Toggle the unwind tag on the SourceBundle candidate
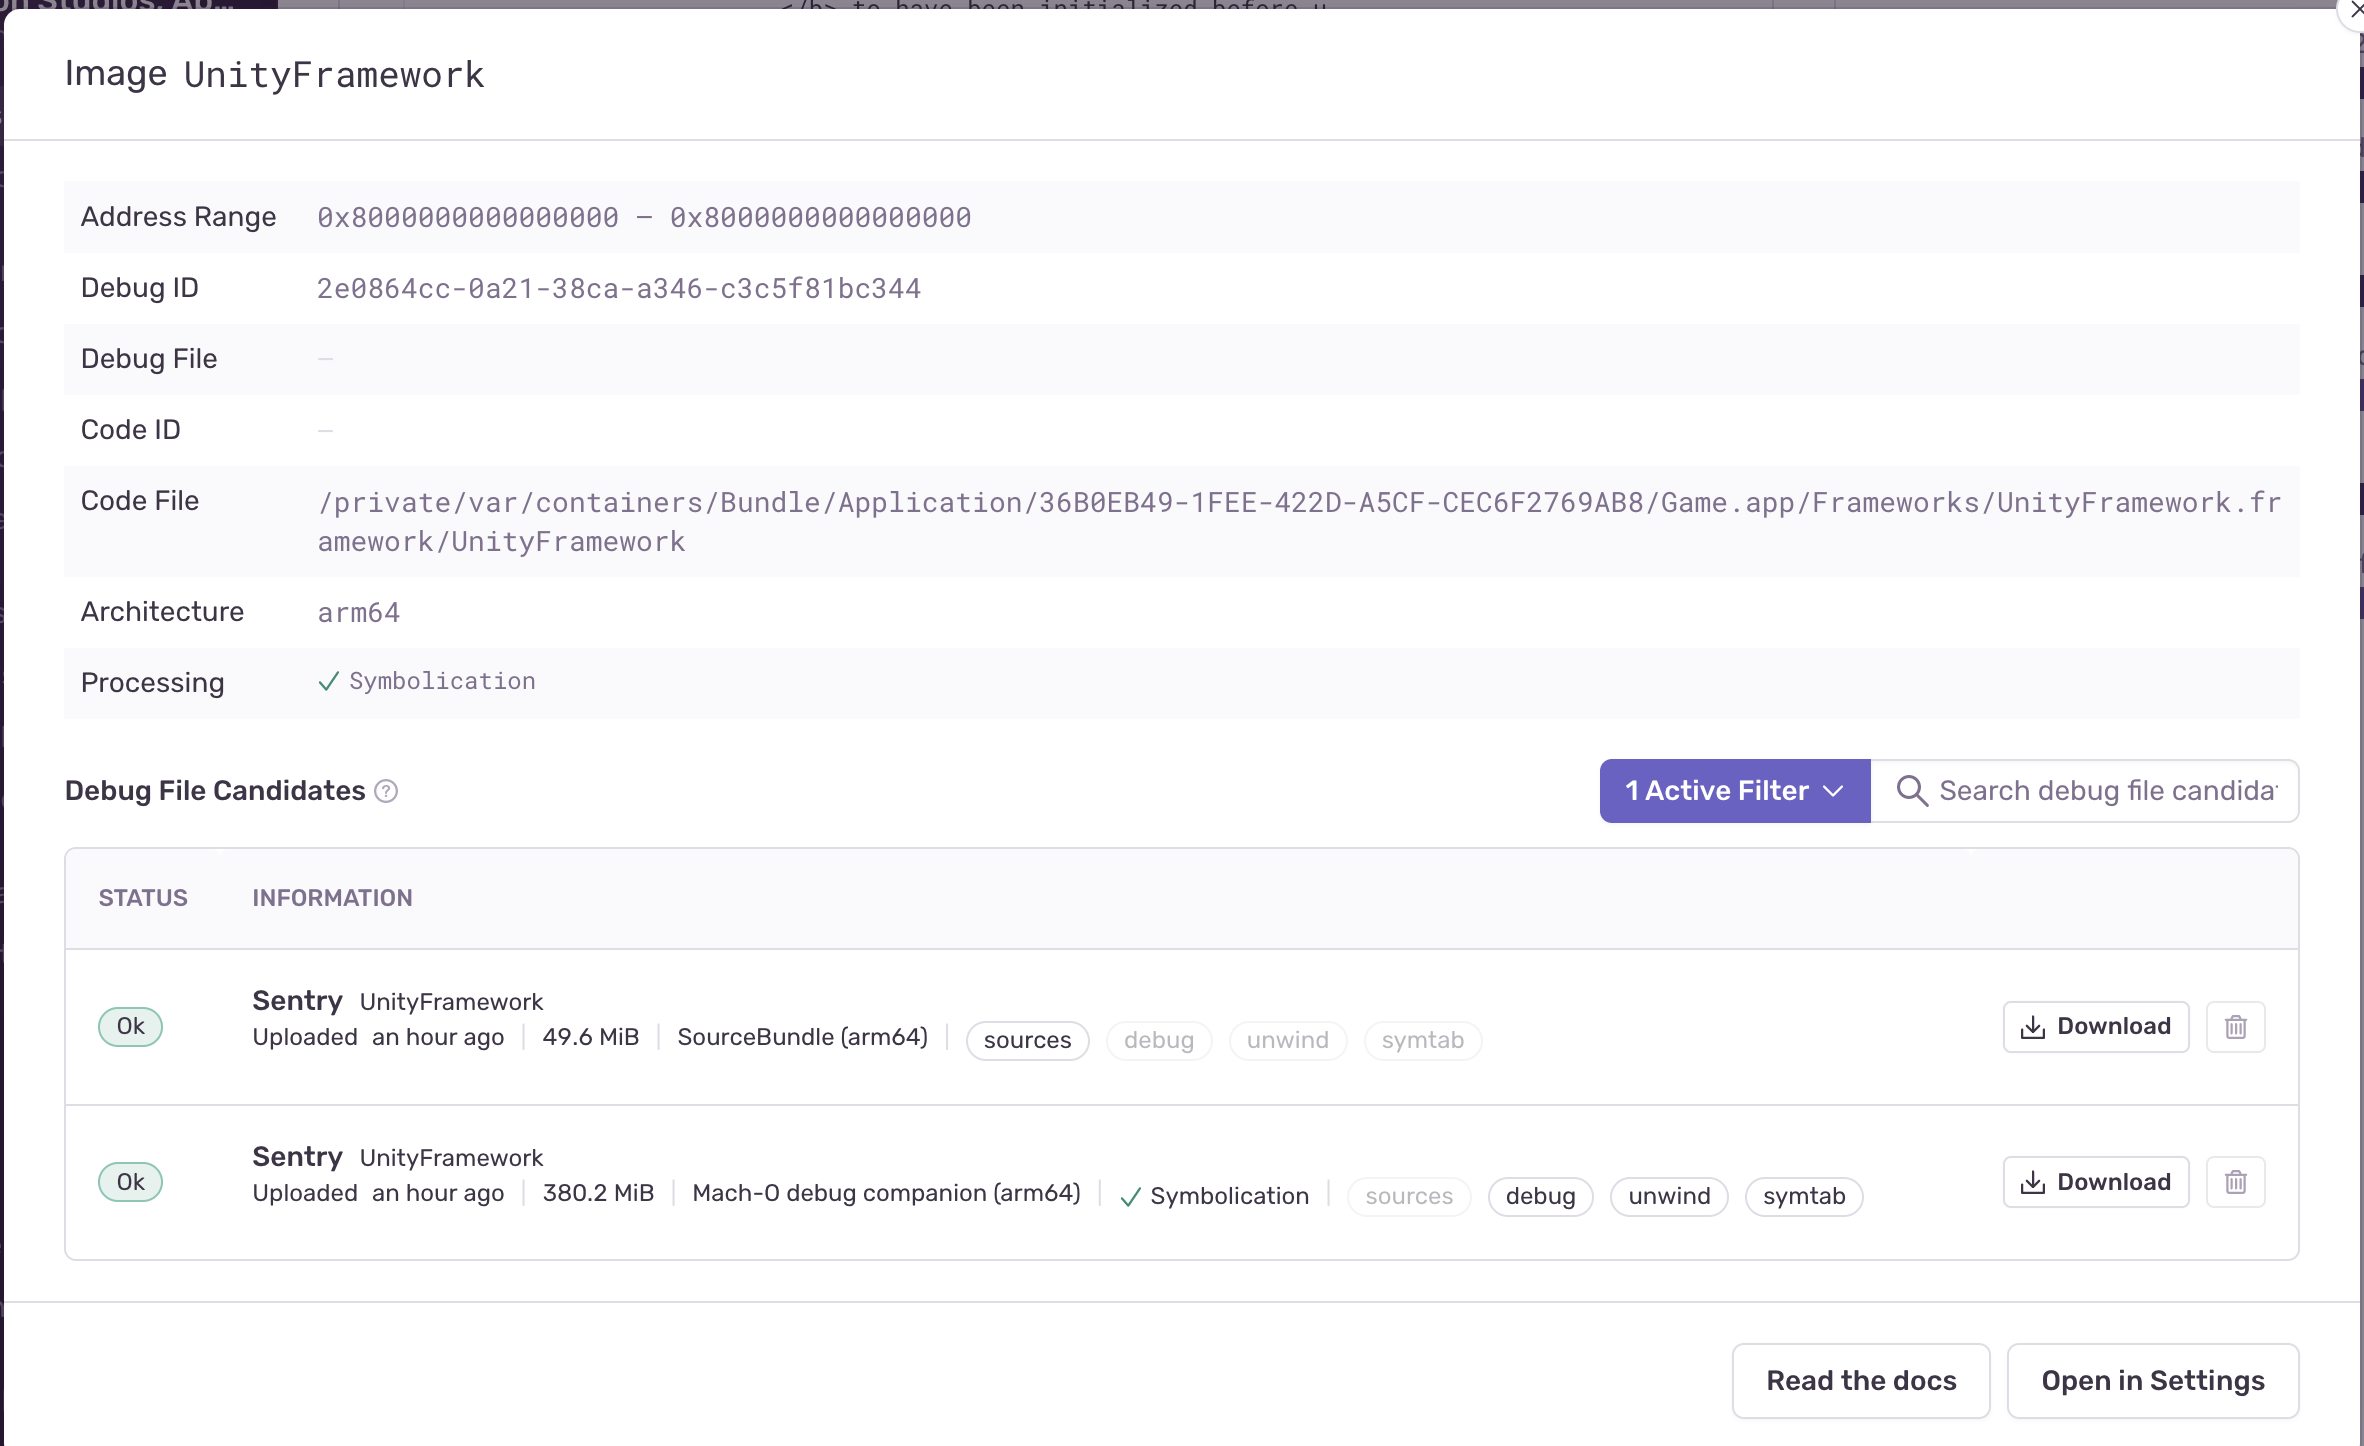The height and width of the screenshot is (1446, 2364). click(1287, 1040)
